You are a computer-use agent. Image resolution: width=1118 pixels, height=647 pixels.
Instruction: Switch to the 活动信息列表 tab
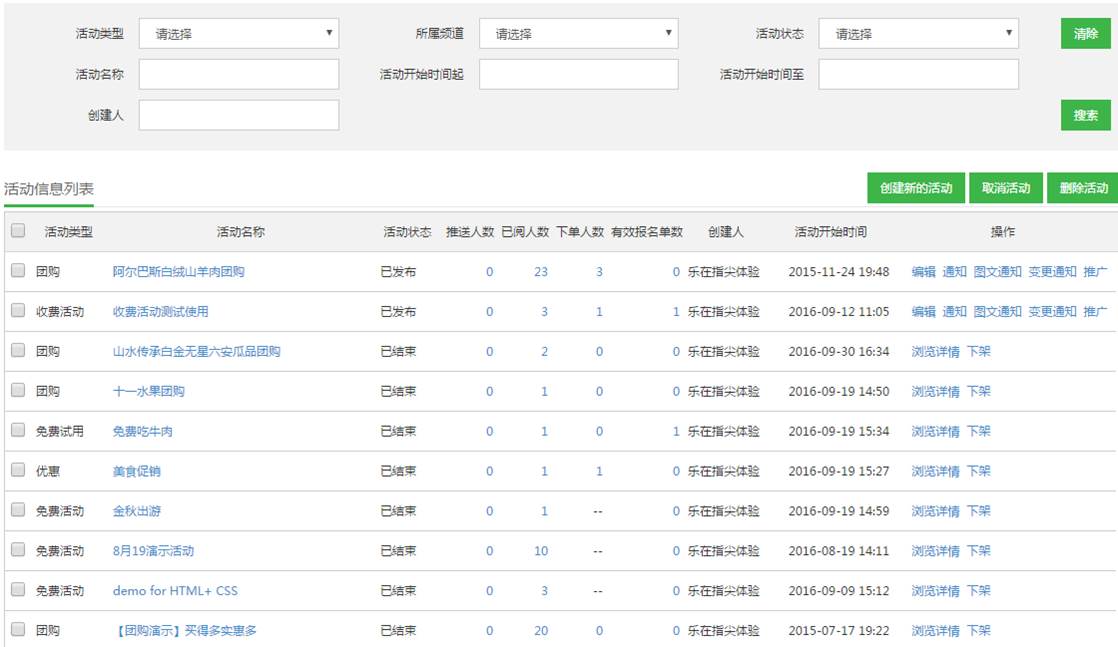tap(48, 189)
